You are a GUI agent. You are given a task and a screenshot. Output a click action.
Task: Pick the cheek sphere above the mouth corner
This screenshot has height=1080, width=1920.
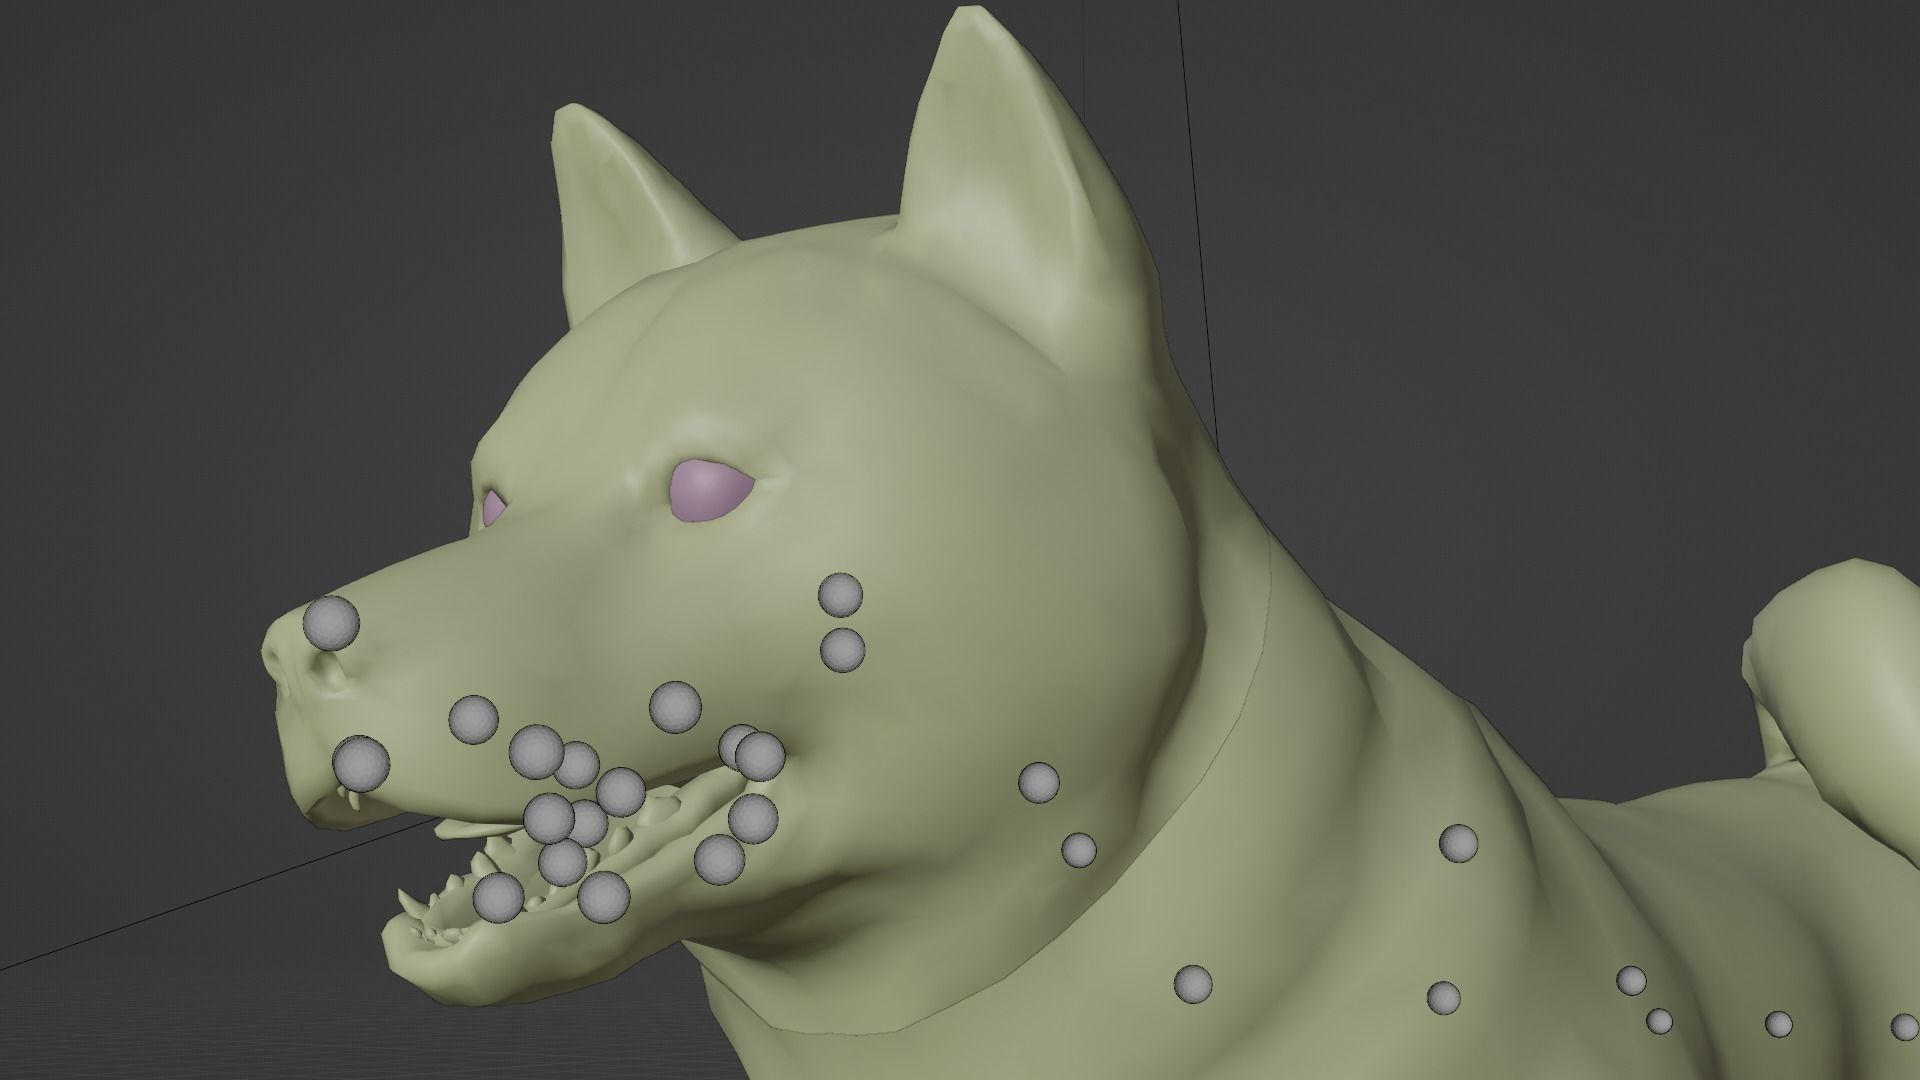pyautogui.click(x=675, y=707)
